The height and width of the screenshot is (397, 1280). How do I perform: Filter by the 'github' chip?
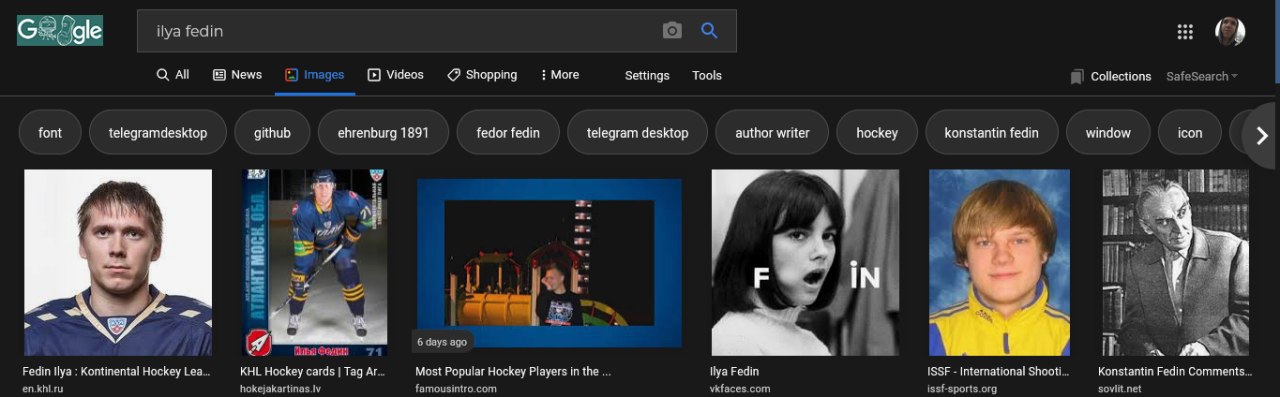pyautogui.click(x=272, y=132)
